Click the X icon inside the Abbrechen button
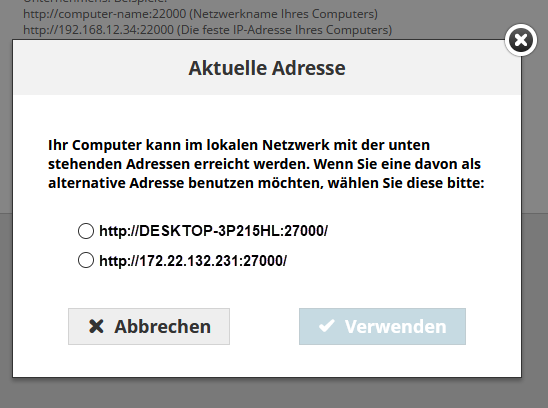The height and width of the screenshot is (408, 548). [x=96, y=327]
